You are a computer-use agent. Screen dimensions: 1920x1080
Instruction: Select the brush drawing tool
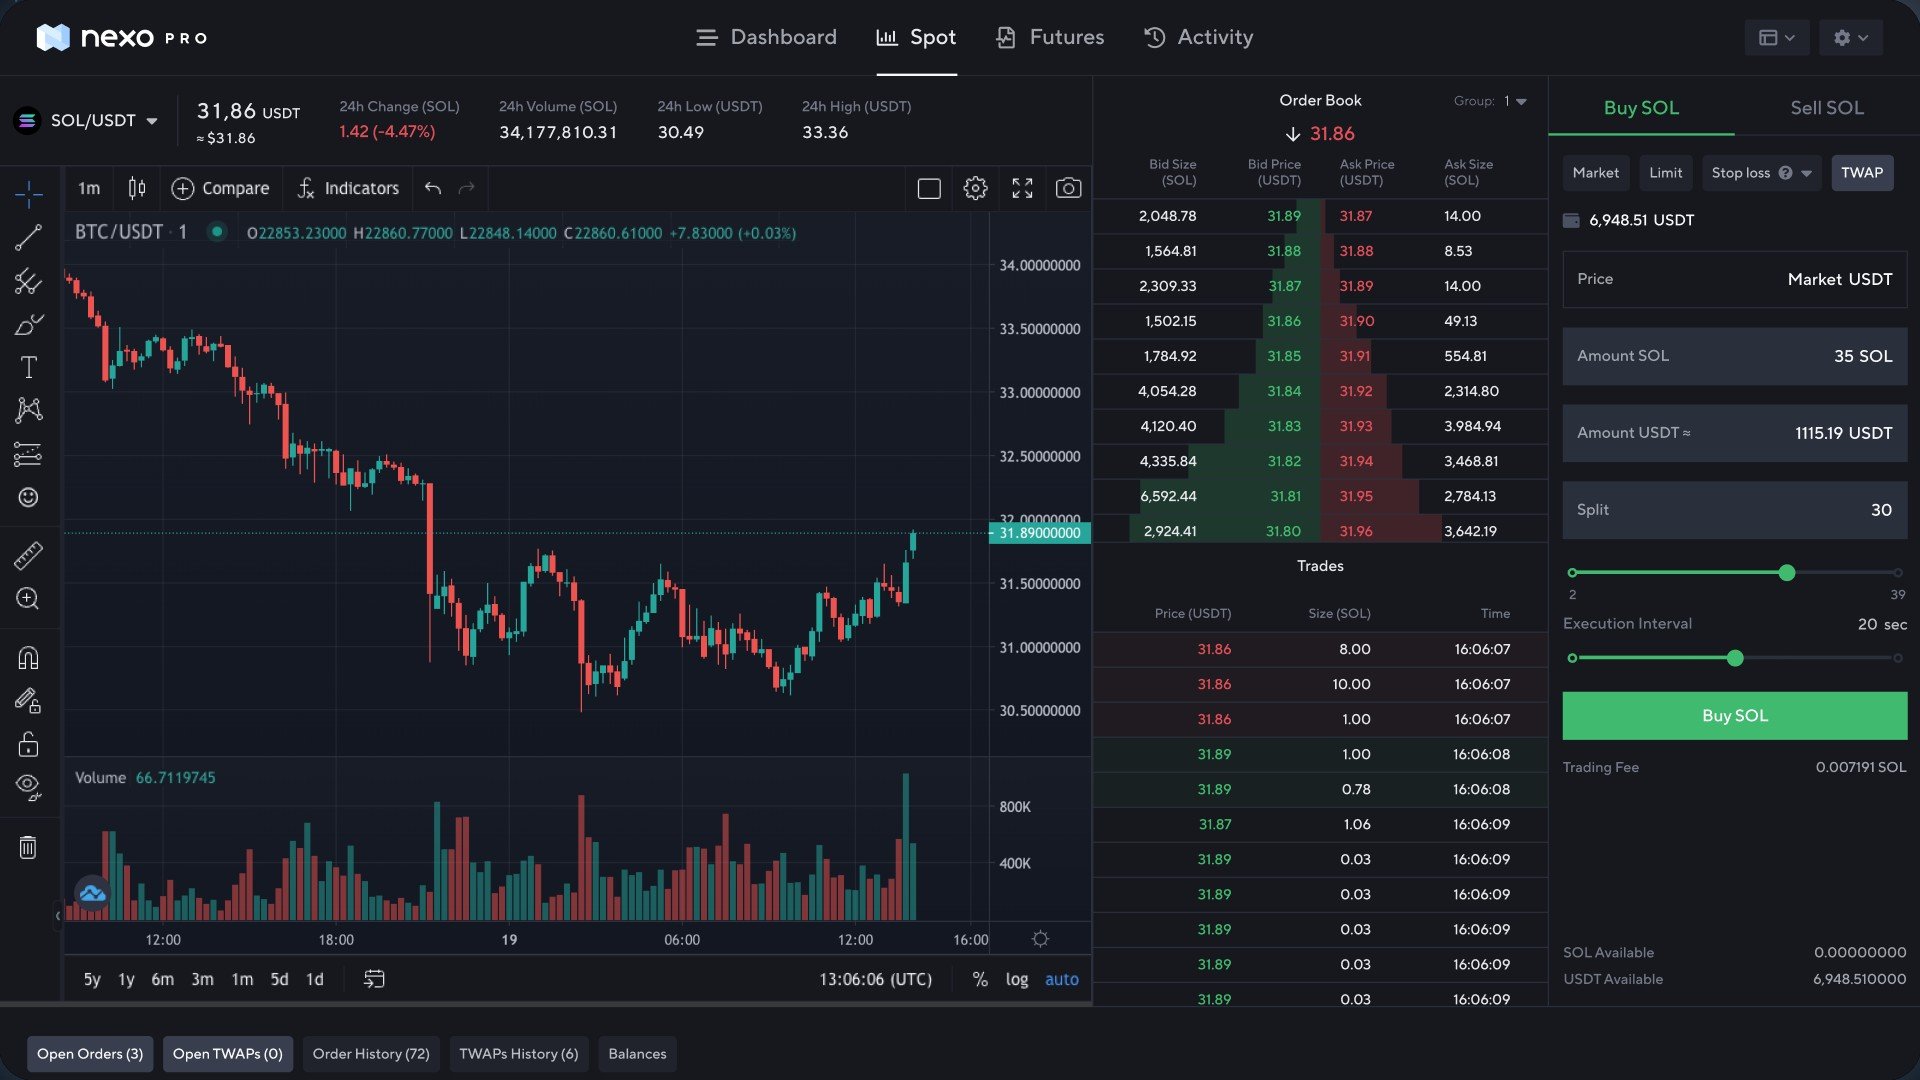coord(28,325)
